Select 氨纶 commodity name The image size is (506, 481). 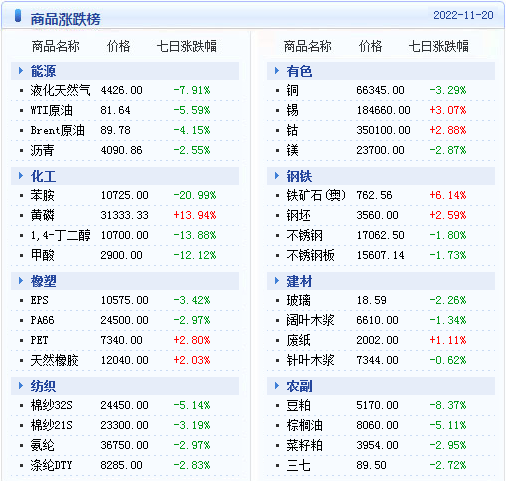pyautogui.click(x=42, y=445)
